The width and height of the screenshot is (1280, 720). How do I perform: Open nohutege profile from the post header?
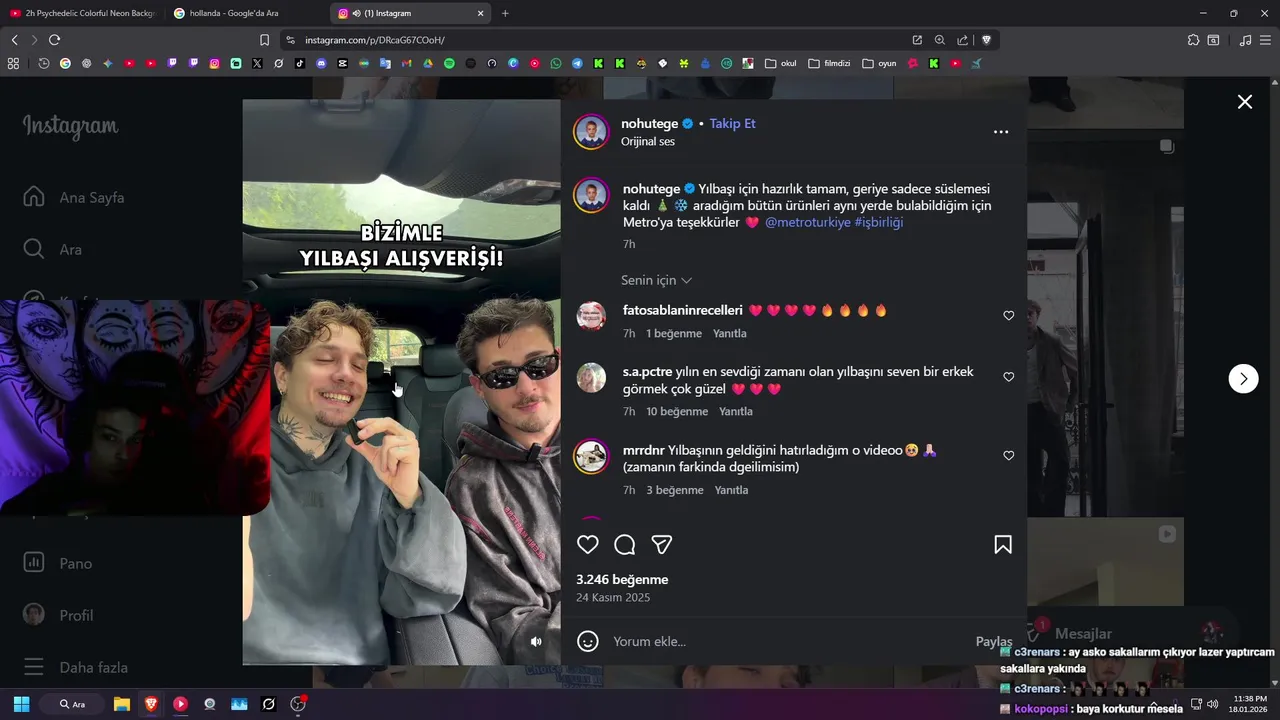coord(649,123)
